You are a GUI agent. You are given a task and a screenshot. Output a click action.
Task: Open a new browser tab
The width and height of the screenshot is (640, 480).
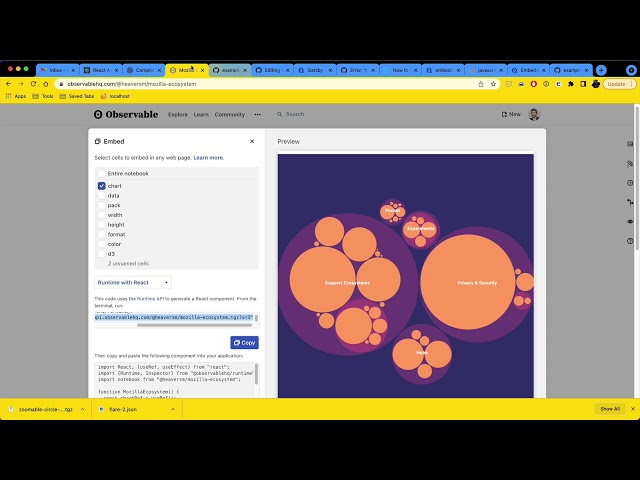601,70
